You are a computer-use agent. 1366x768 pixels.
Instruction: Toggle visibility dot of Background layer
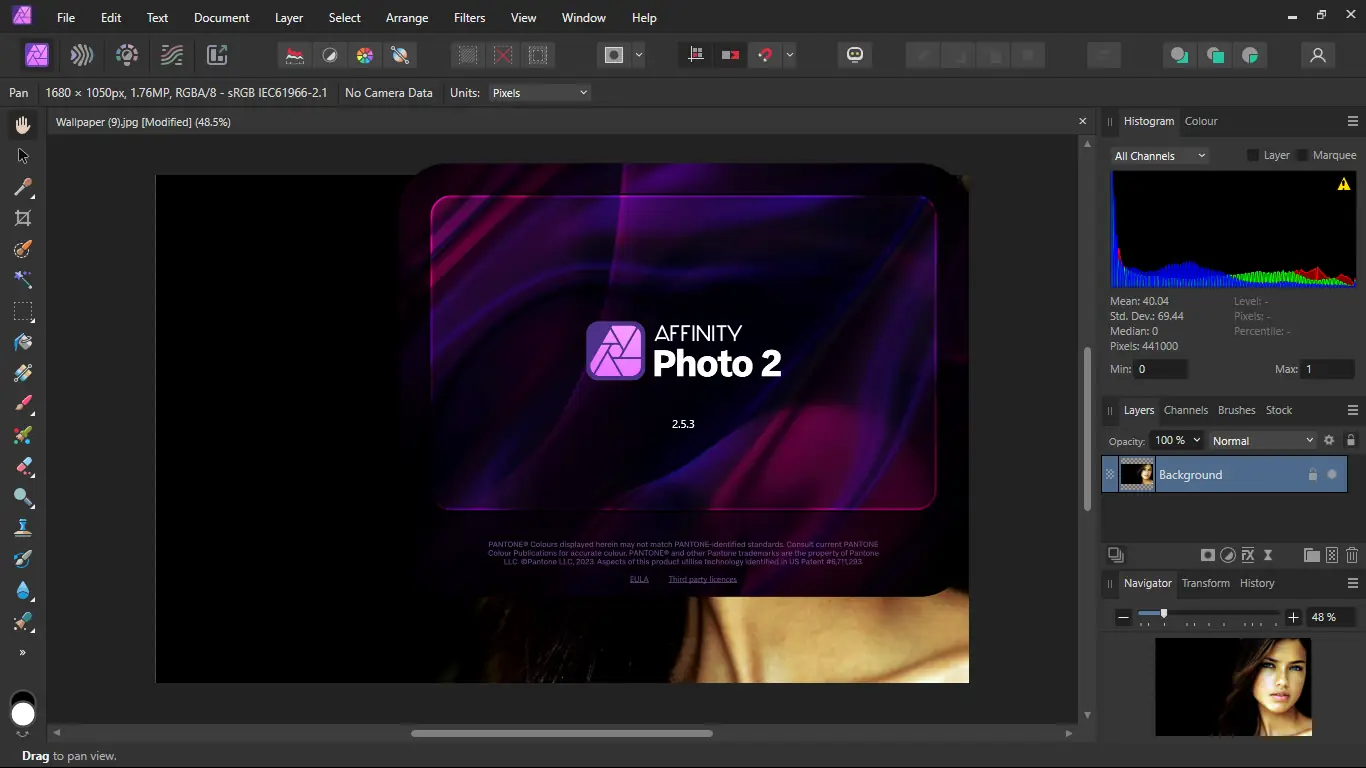pos(1332,475)
